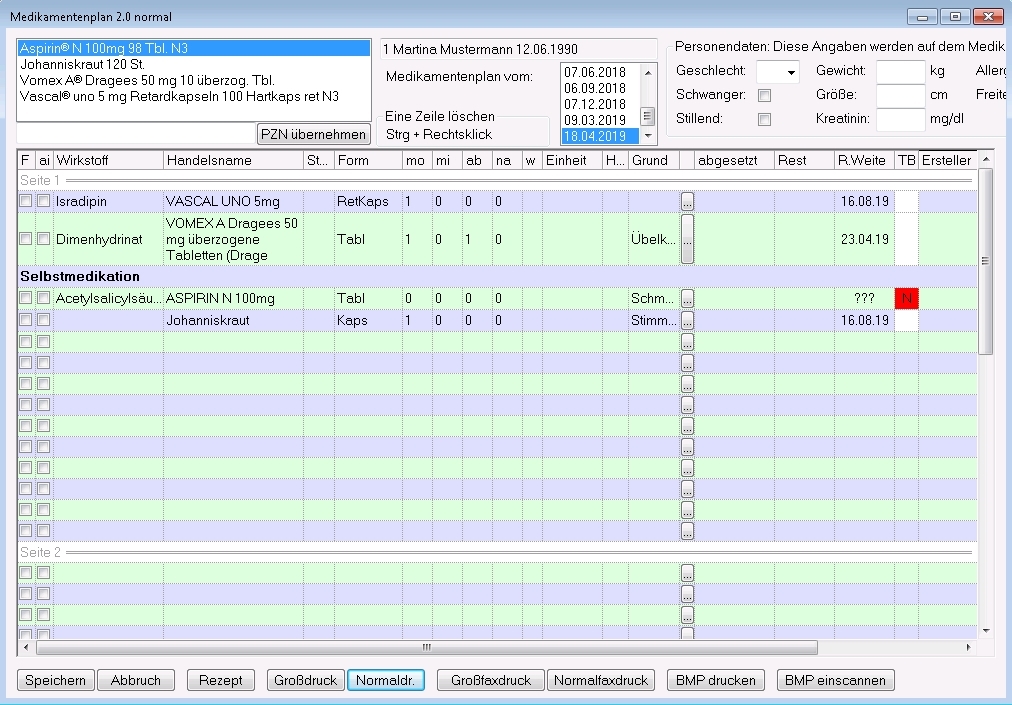The height and width of the screenshot is (705, 1012).
Task: Click the VASCAL UNO 5mg cell
Action: pos(233,201)
